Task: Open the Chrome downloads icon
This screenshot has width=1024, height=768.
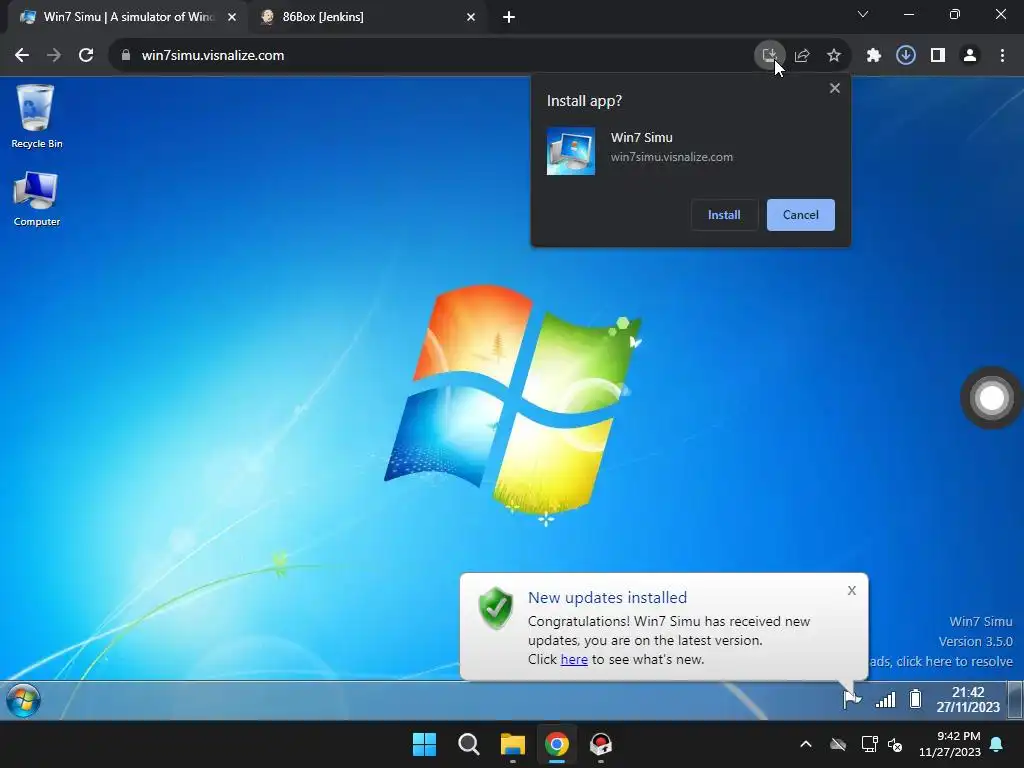Action: pos(906,56)
